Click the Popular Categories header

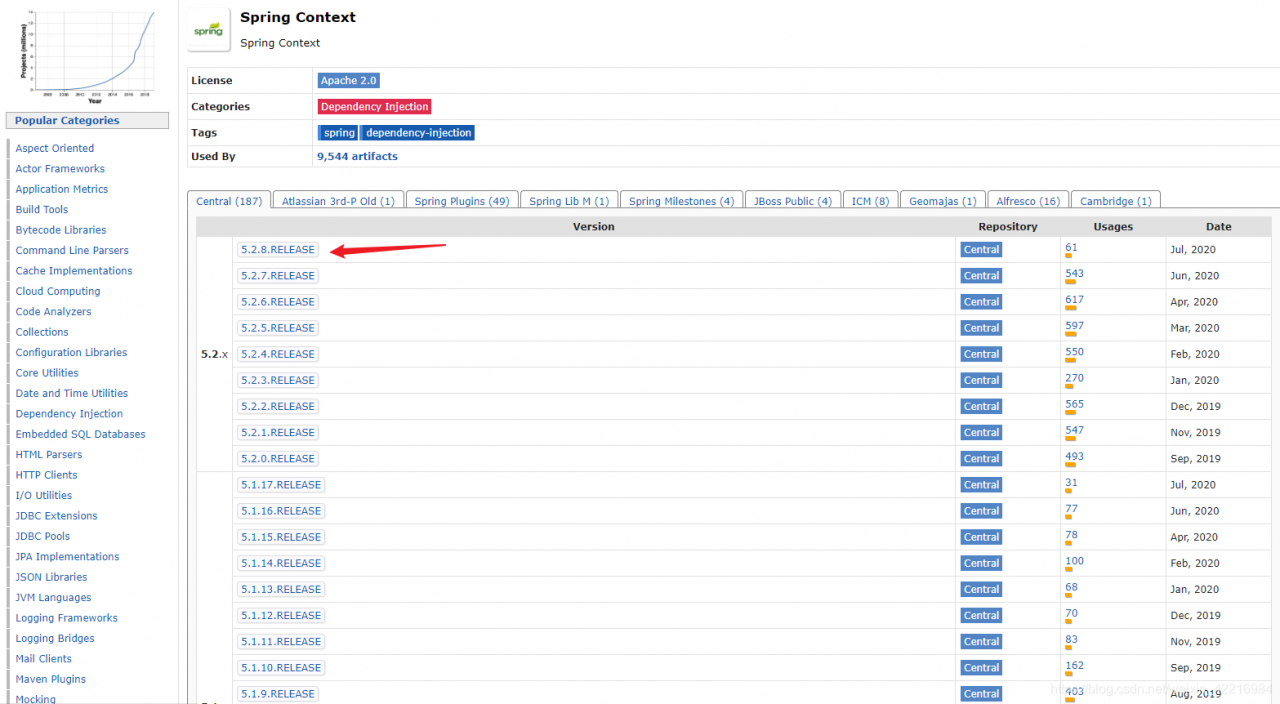[87, 121]
